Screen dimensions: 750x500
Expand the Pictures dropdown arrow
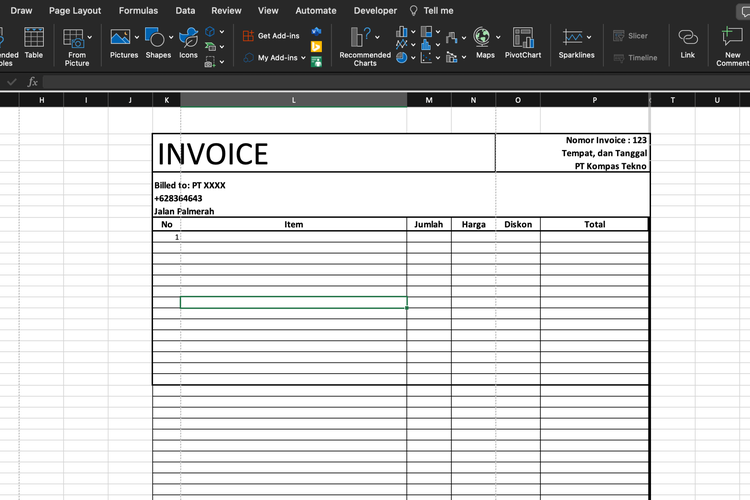[136, 37]
